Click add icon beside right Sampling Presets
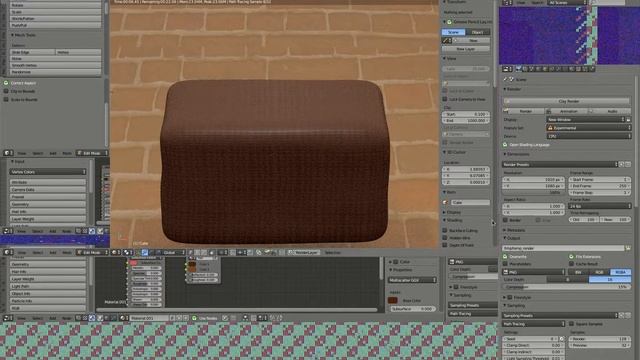Viewport: 640px width, 360px height. (x=622, y=316)
